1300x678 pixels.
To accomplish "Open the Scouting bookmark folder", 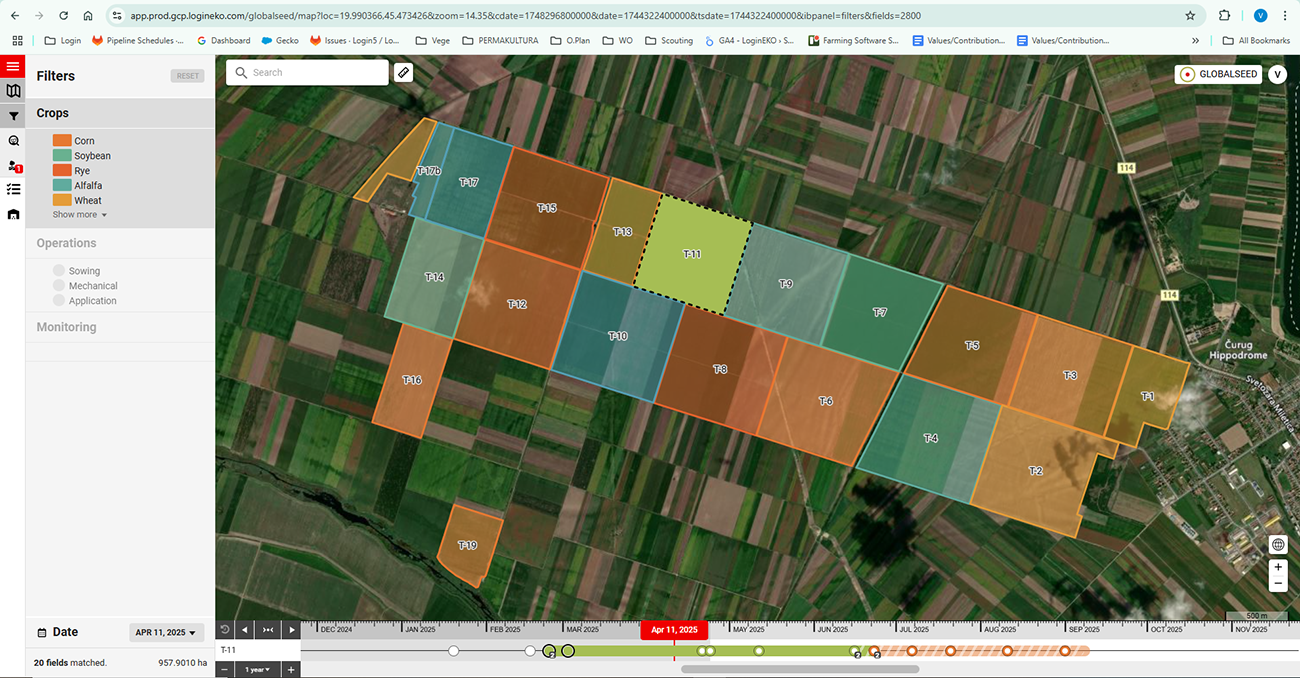I will click(x=669, y=41).
